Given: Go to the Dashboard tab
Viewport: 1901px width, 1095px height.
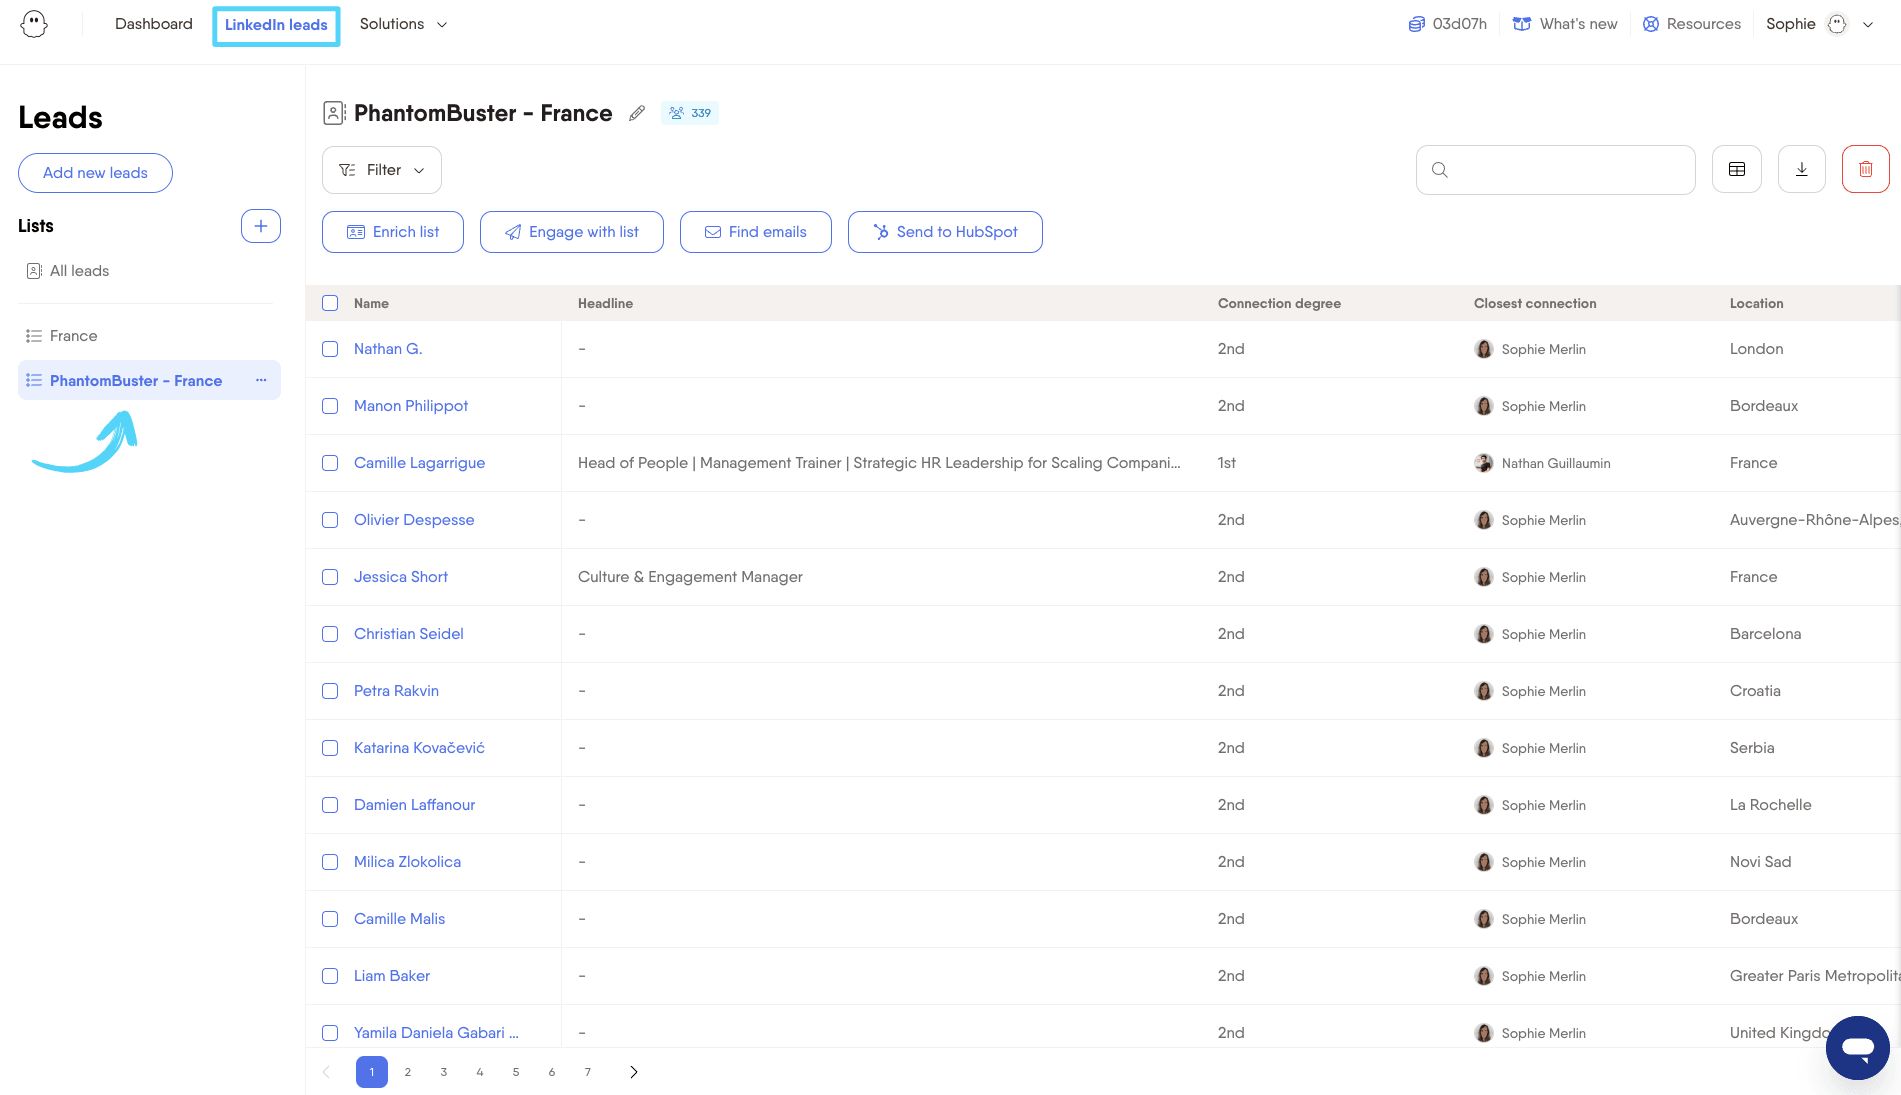Looking at the screenshot, I should [x=154, y=24].
